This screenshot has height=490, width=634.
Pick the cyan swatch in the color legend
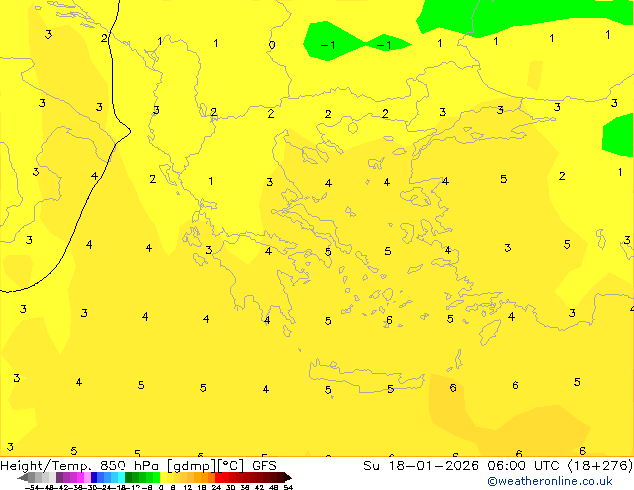pos(121,477)
